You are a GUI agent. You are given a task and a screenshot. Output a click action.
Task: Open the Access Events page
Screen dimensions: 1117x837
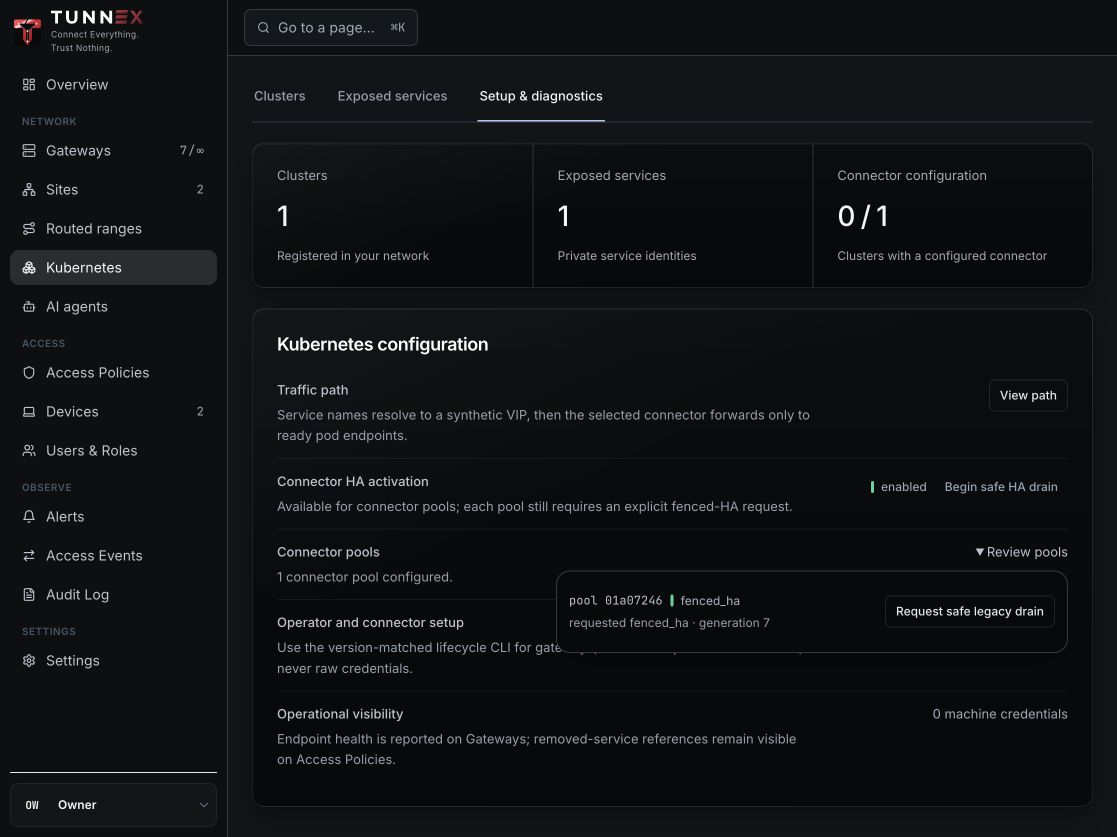coord(113,556)
